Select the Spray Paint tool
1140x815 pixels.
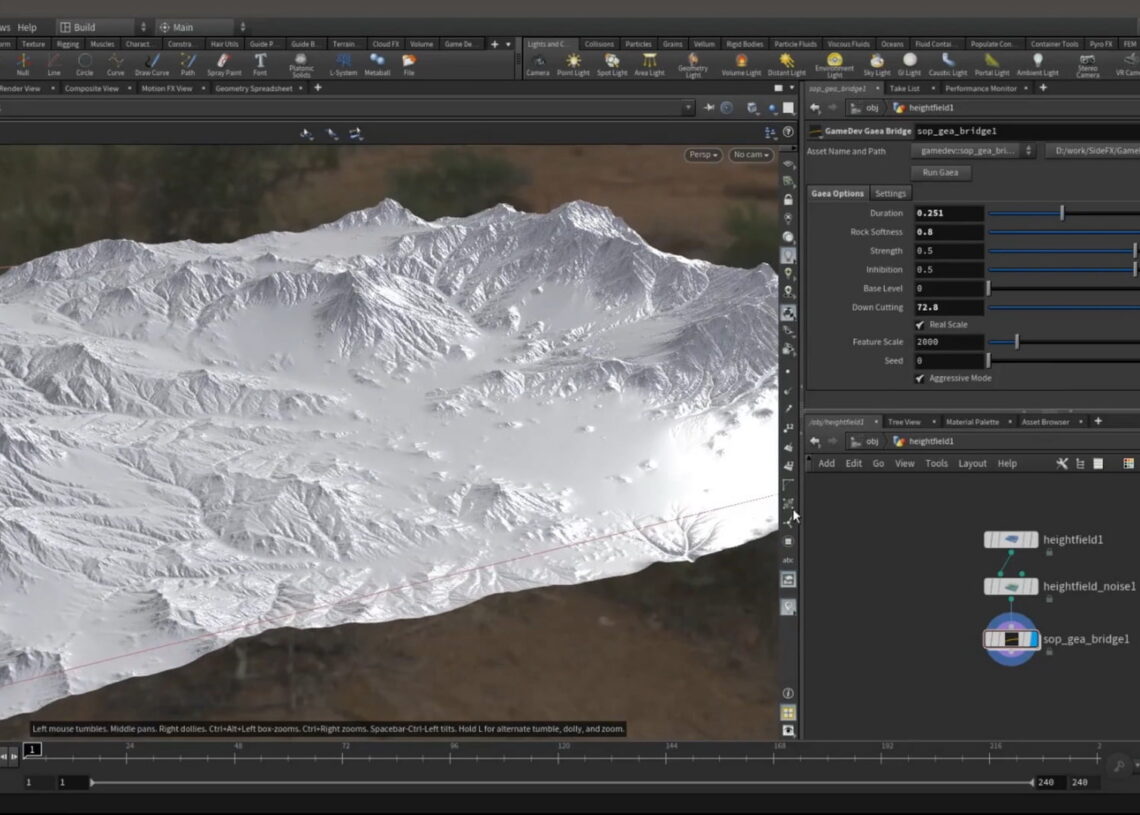[224, 65]
